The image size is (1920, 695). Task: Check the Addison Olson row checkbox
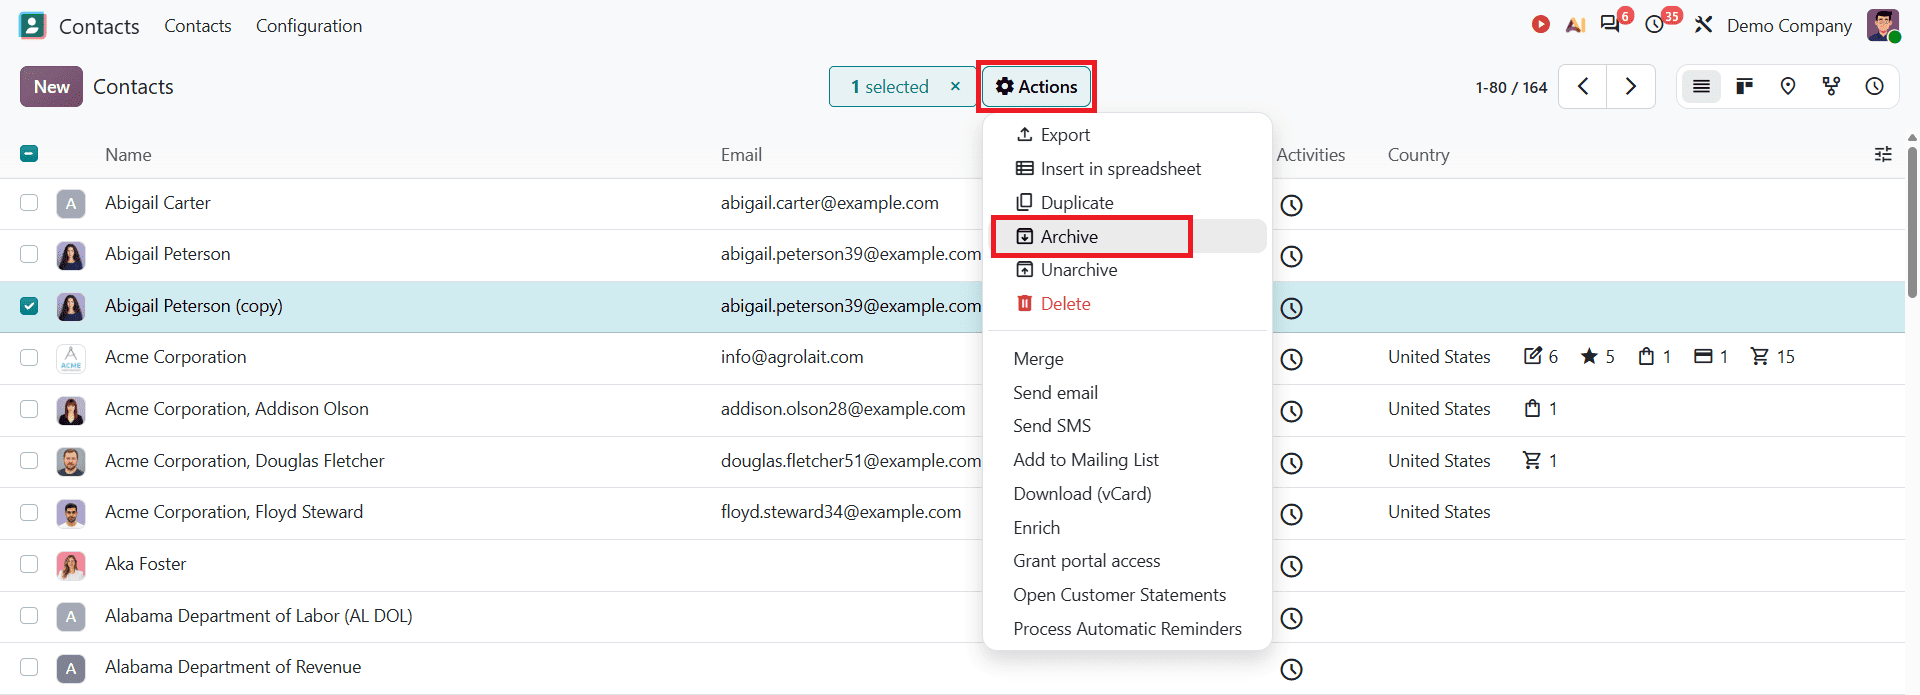pyautogui.click(x=29, y=409)
